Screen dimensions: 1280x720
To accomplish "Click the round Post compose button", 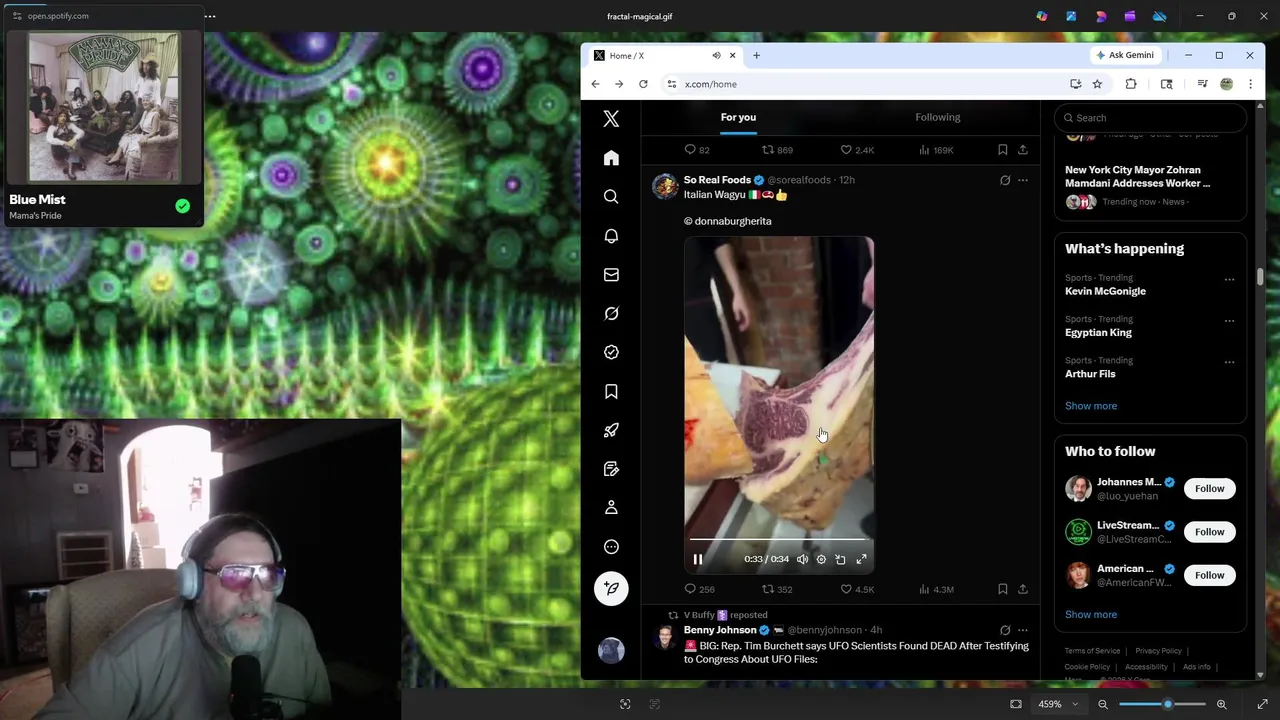I will pyautogui.click(x=611, y=588).
